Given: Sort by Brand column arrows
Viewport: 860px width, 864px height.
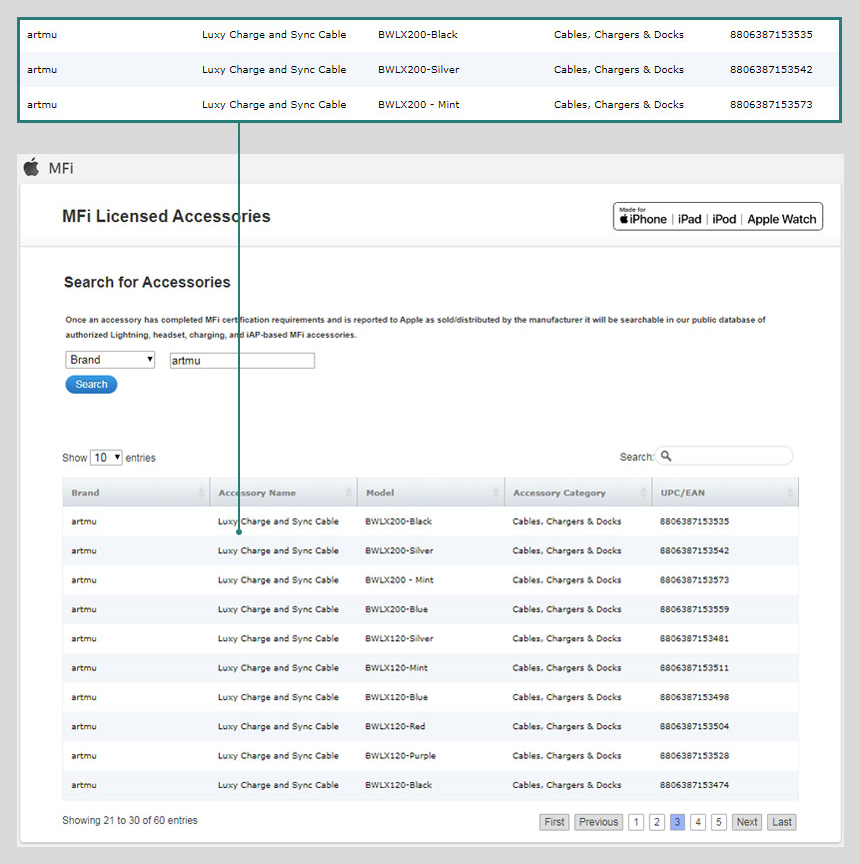Looking at the screenshot, I should pyautogui.click(x=202, y=493).
